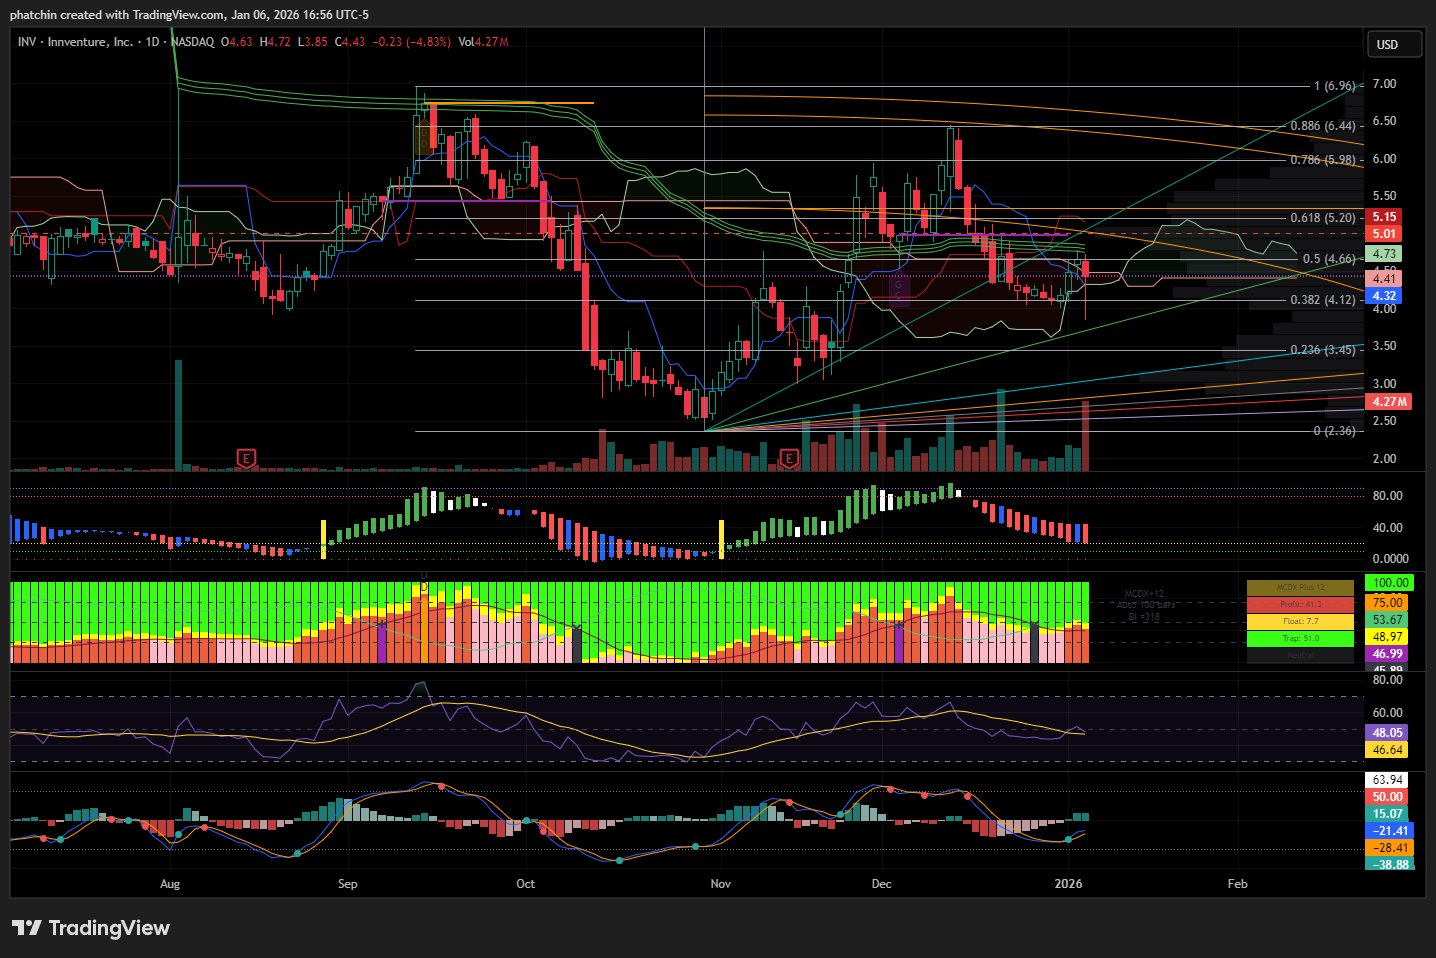Screen dimensions: 1436x958
Task: Click the 7.00 price axis label
Action: pos(1385,84)
